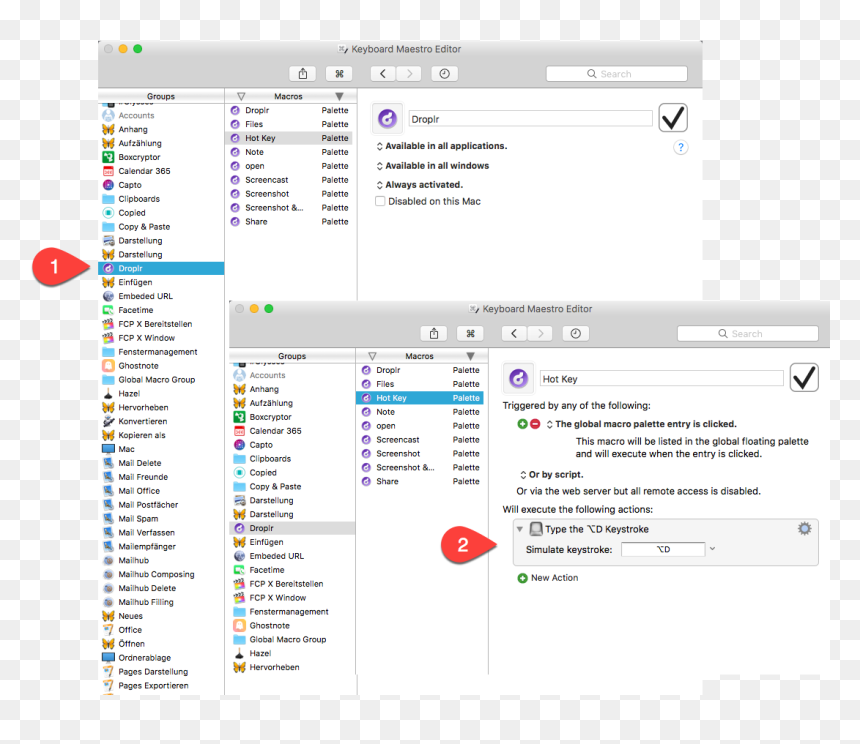Click the green plus to add a trigger
Viewport: 860px width, 744px height.
pyautogui.click(x=522, y=424)
